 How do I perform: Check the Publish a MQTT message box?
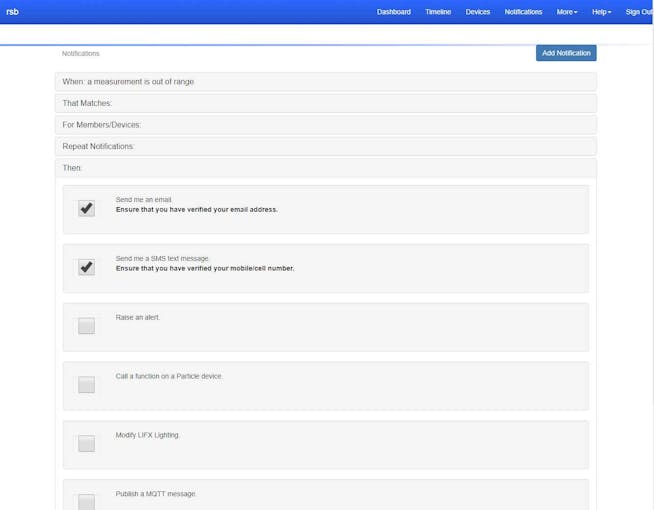(x=86, y=502)
